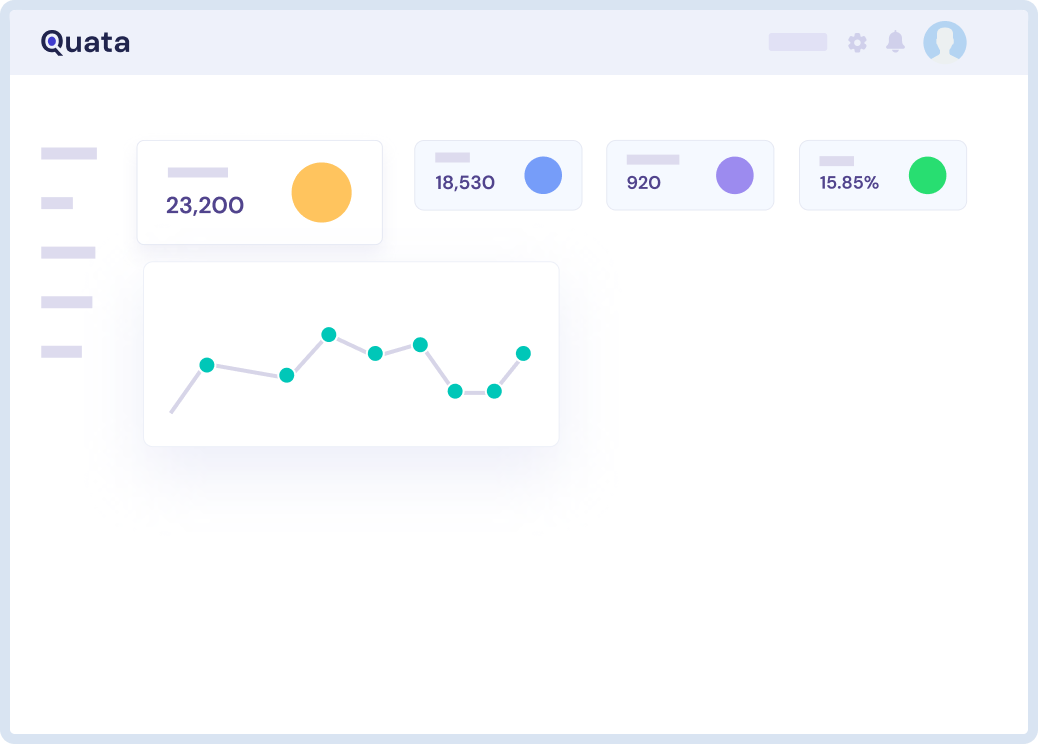This screenshot has width=1038, height=744.
Task: Select the fourth sidebar menu item
Action: coord(67,302)
